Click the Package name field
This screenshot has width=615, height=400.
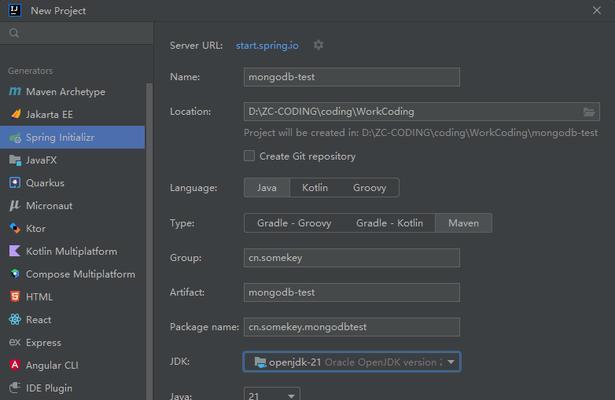pos(352,327)
